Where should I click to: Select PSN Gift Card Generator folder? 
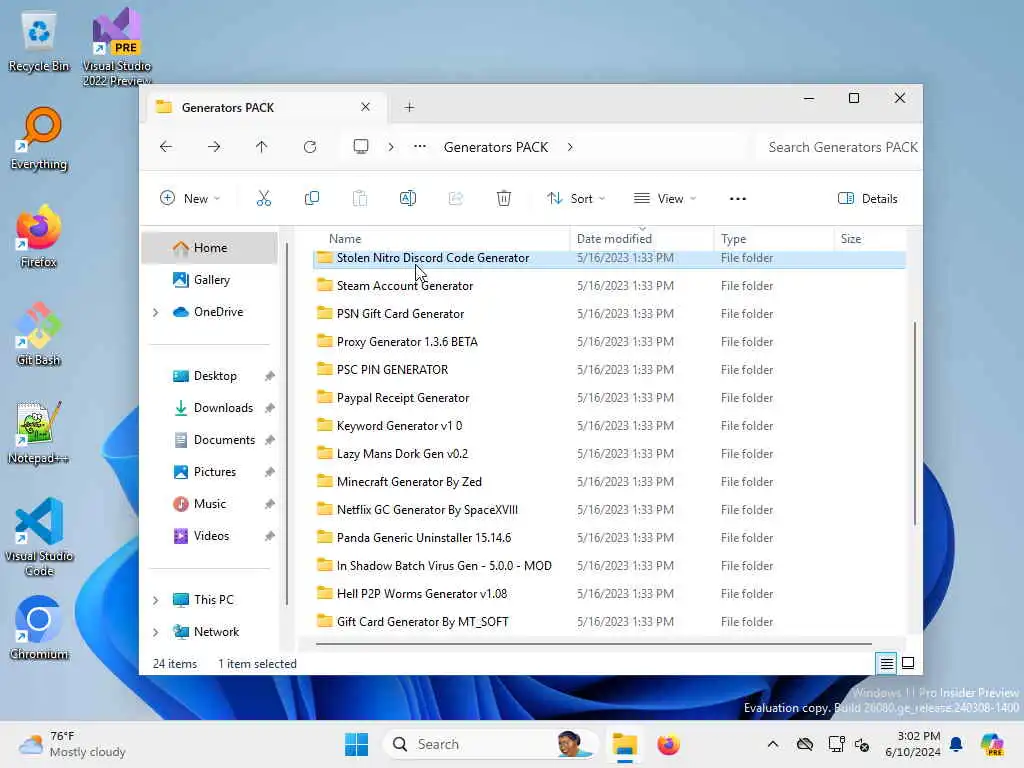coord(609,314)
